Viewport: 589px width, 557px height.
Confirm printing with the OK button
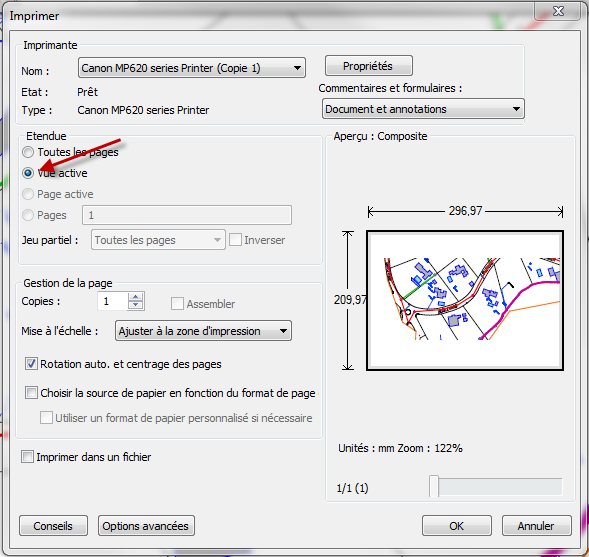[x=456, y=526]
